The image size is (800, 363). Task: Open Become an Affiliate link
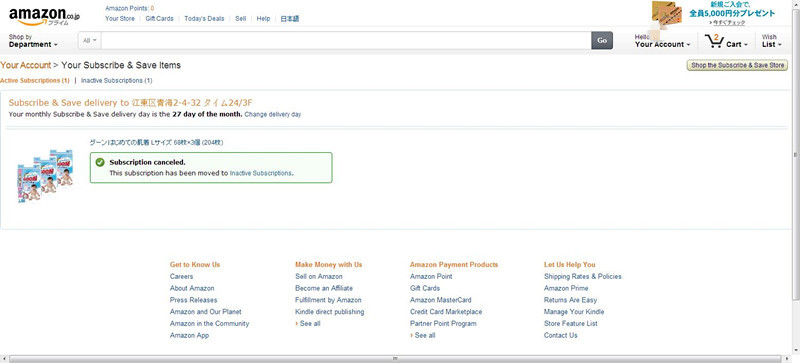coord(324,288)
